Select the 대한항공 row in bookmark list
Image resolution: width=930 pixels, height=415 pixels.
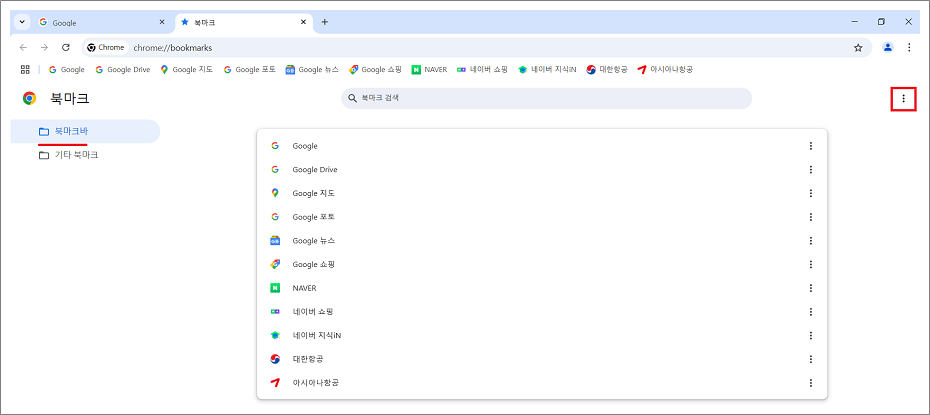click(542, 359)
